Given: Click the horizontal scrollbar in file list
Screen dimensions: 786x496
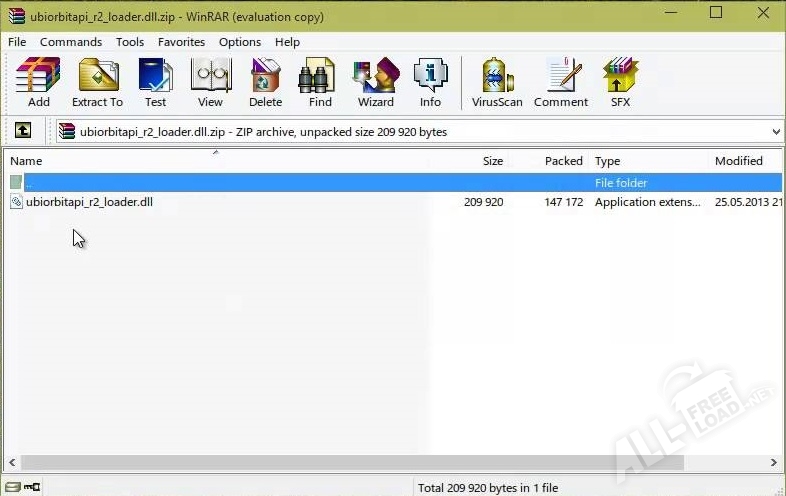Looking at the screenshot, I should point(352,463).
